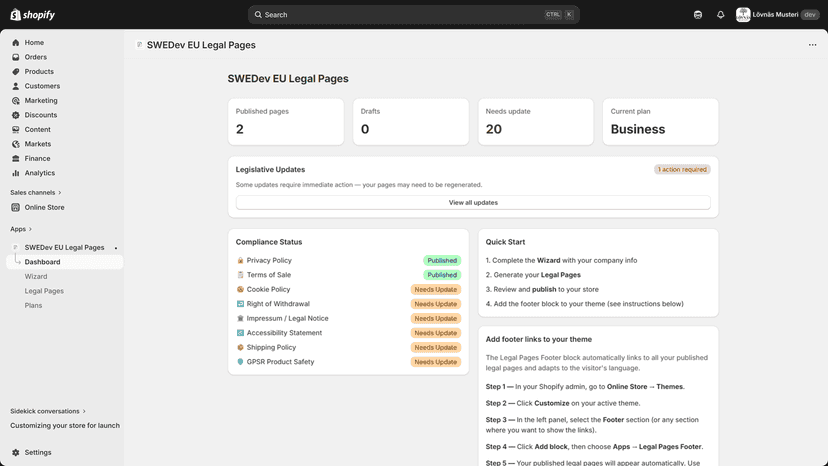The height and width of the screenshot is (466, 828).
Task: Expand Sidekick conversations
Action: 48,411
